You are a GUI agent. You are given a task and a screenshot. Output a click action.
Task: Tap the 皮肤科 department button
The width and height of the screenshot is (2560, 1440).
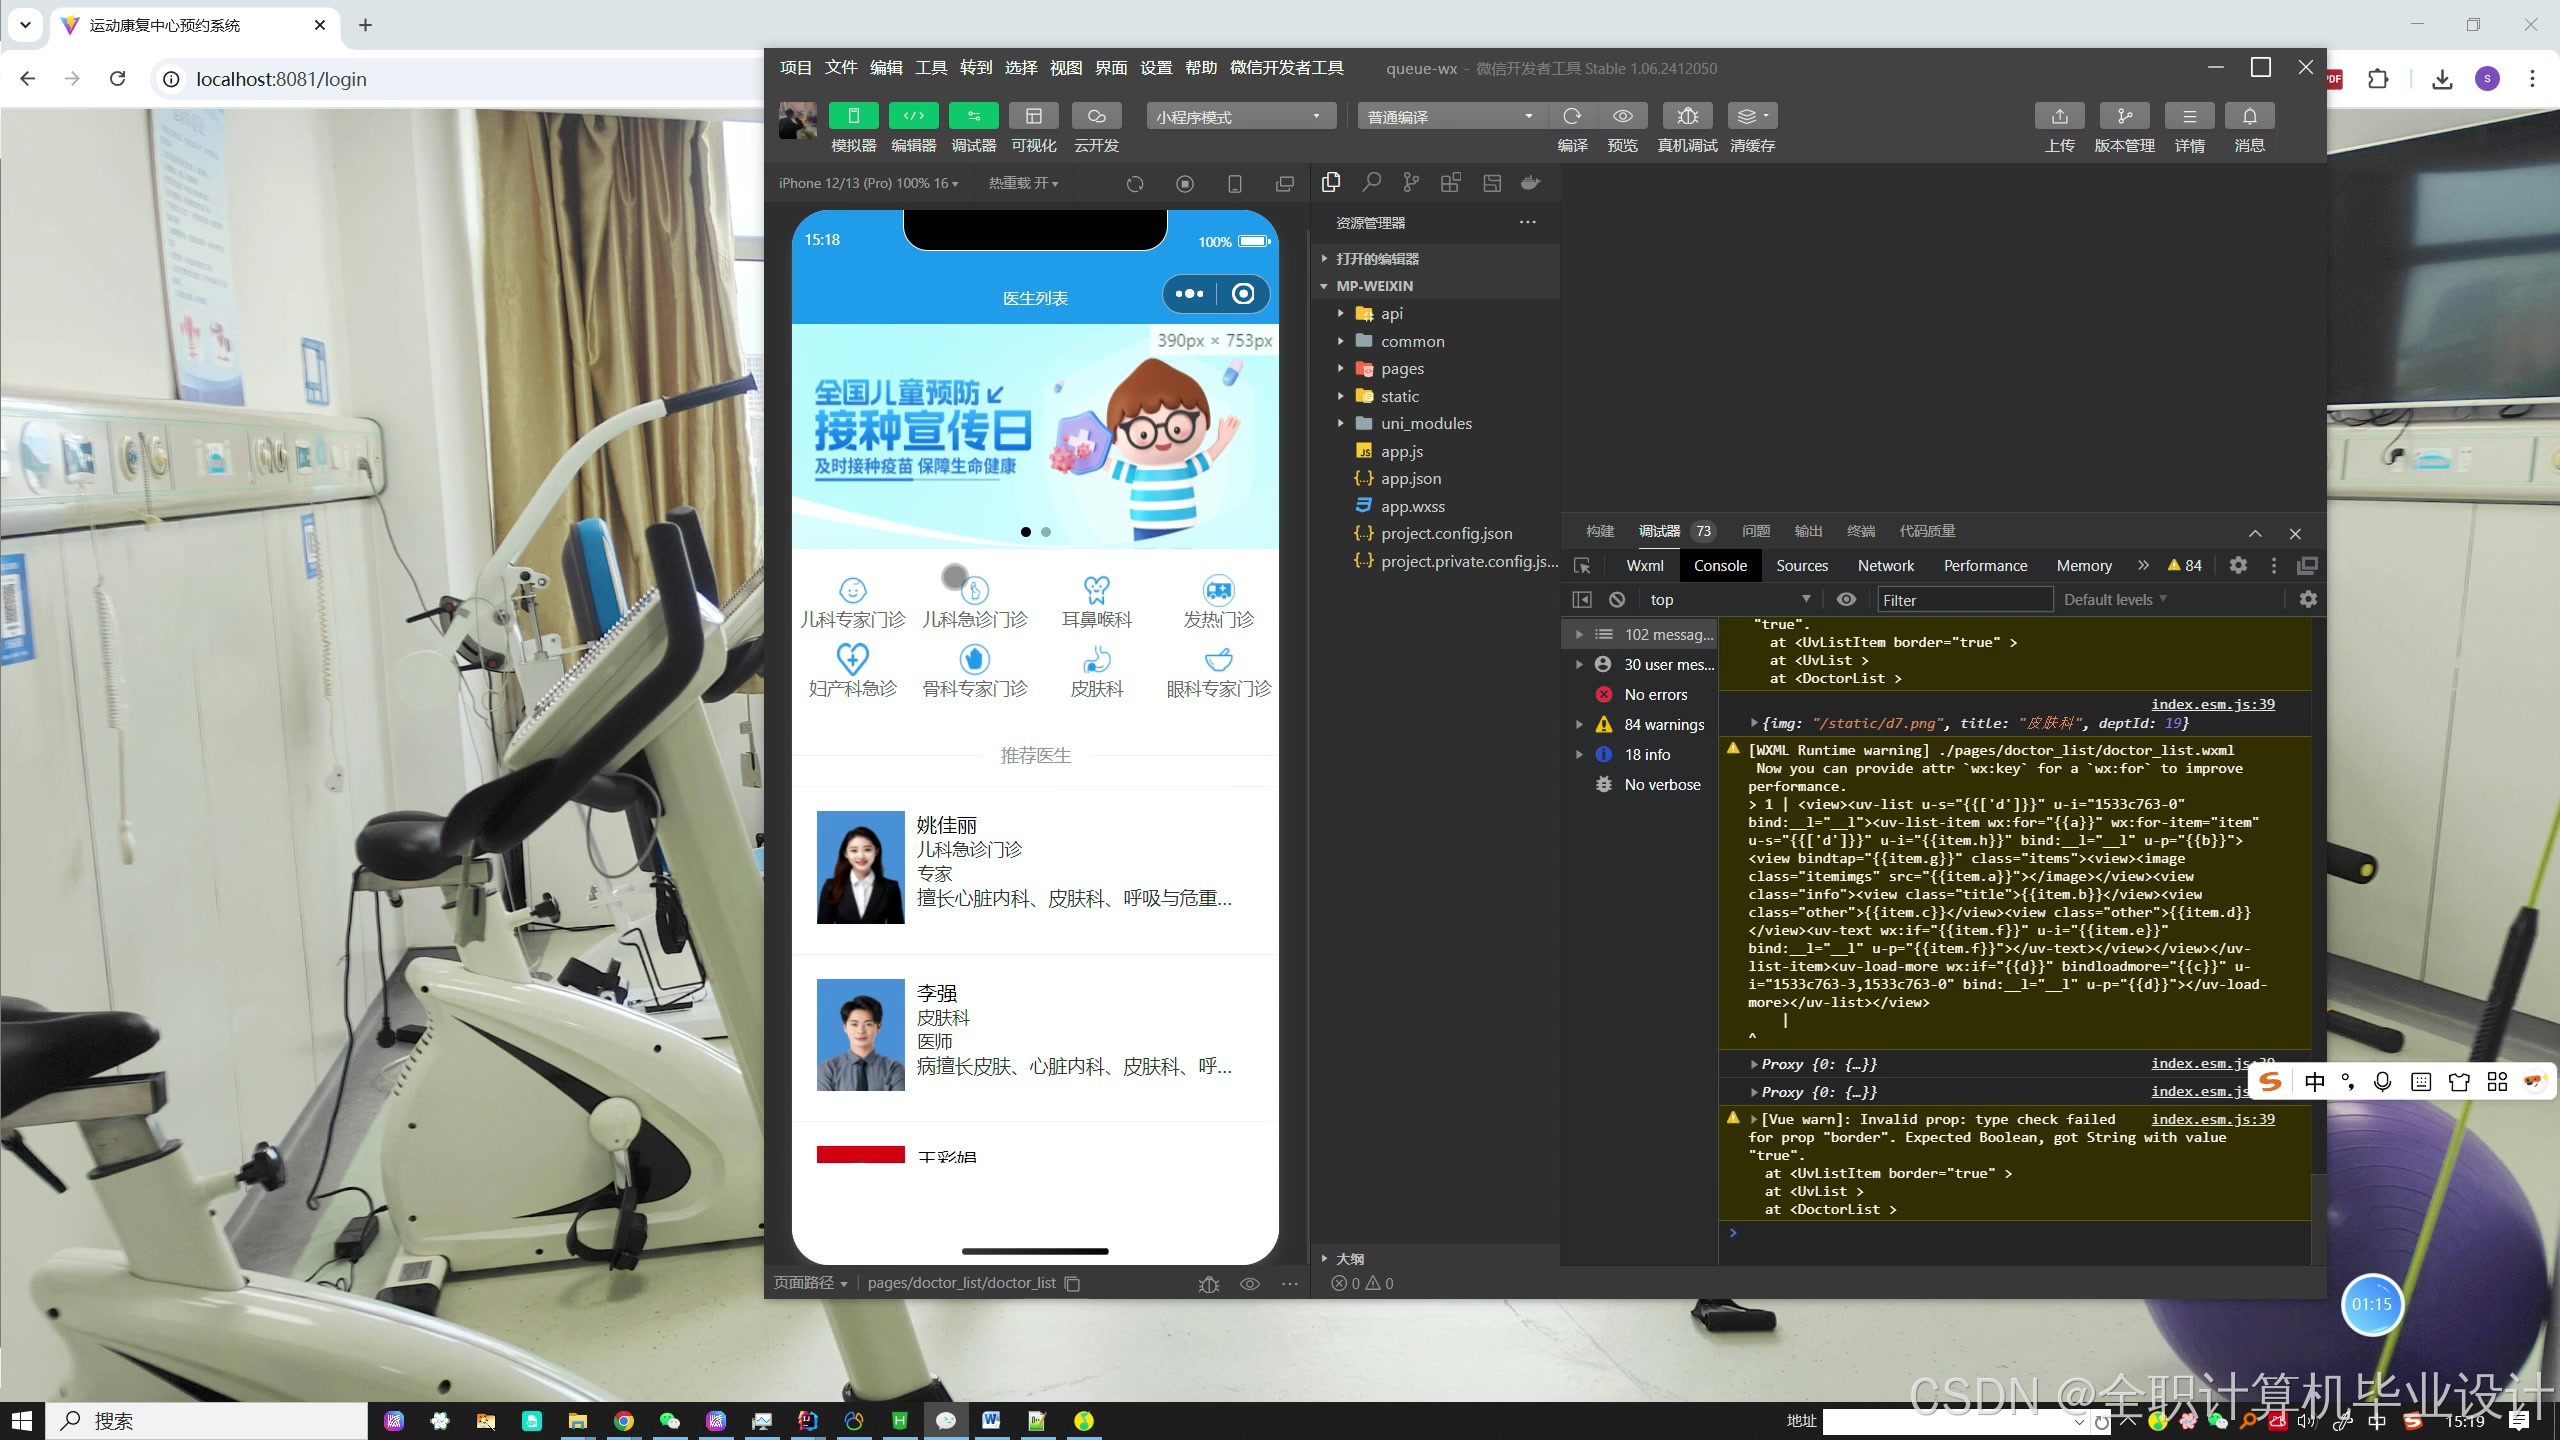(1096, 672)
